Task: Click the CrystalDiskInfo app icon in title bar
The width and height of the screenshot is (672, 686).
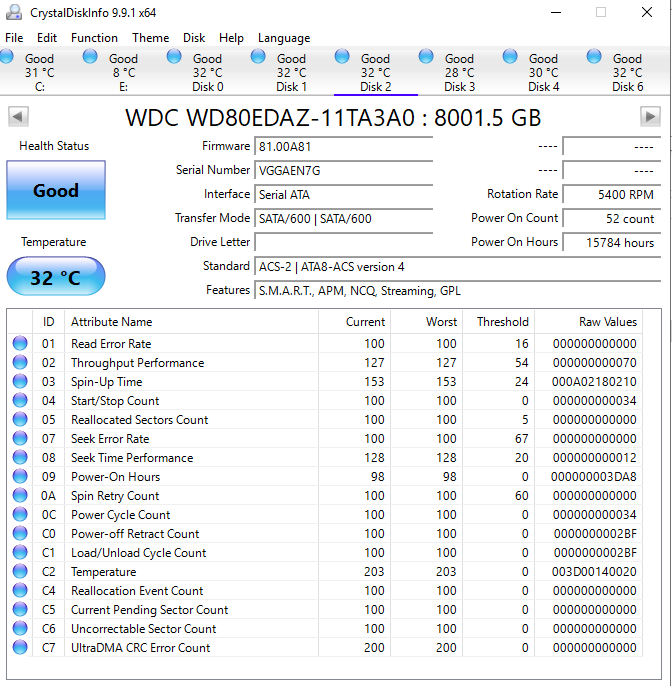Action: (x=14, y=12)
